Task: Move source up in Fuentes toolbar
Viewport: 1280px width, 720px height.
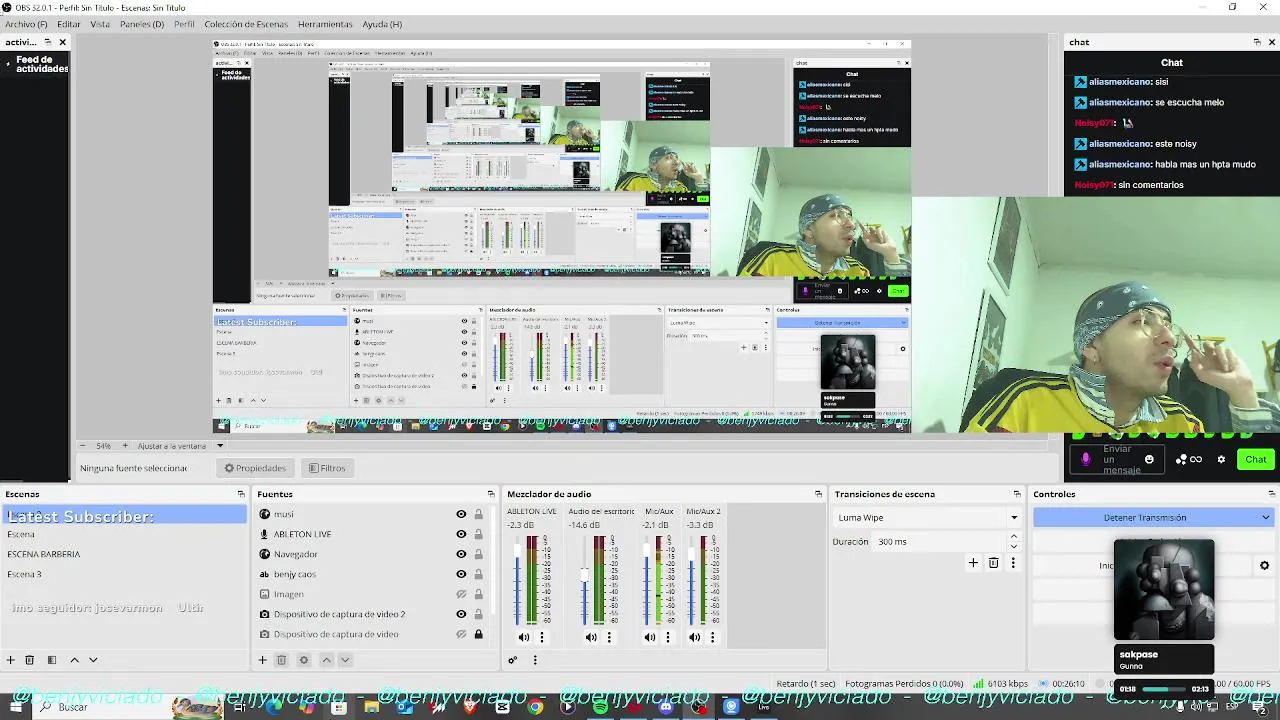Action: [x=326, y=660]
